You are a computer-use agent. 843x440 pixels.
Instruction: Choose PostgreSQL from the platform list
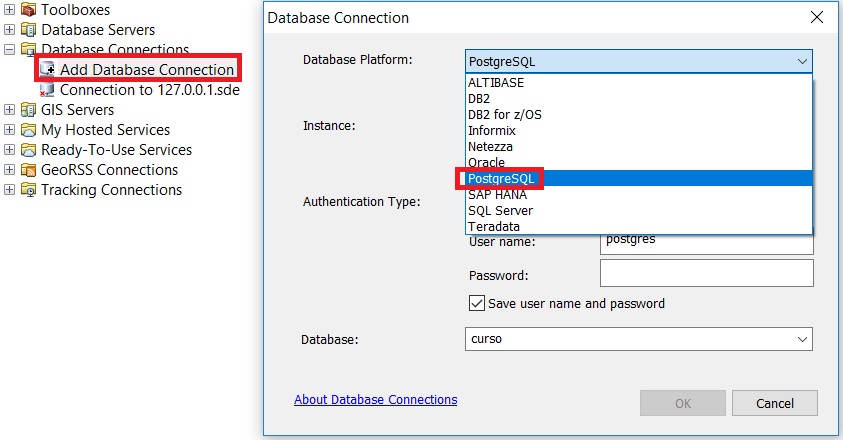coord(639,179)
